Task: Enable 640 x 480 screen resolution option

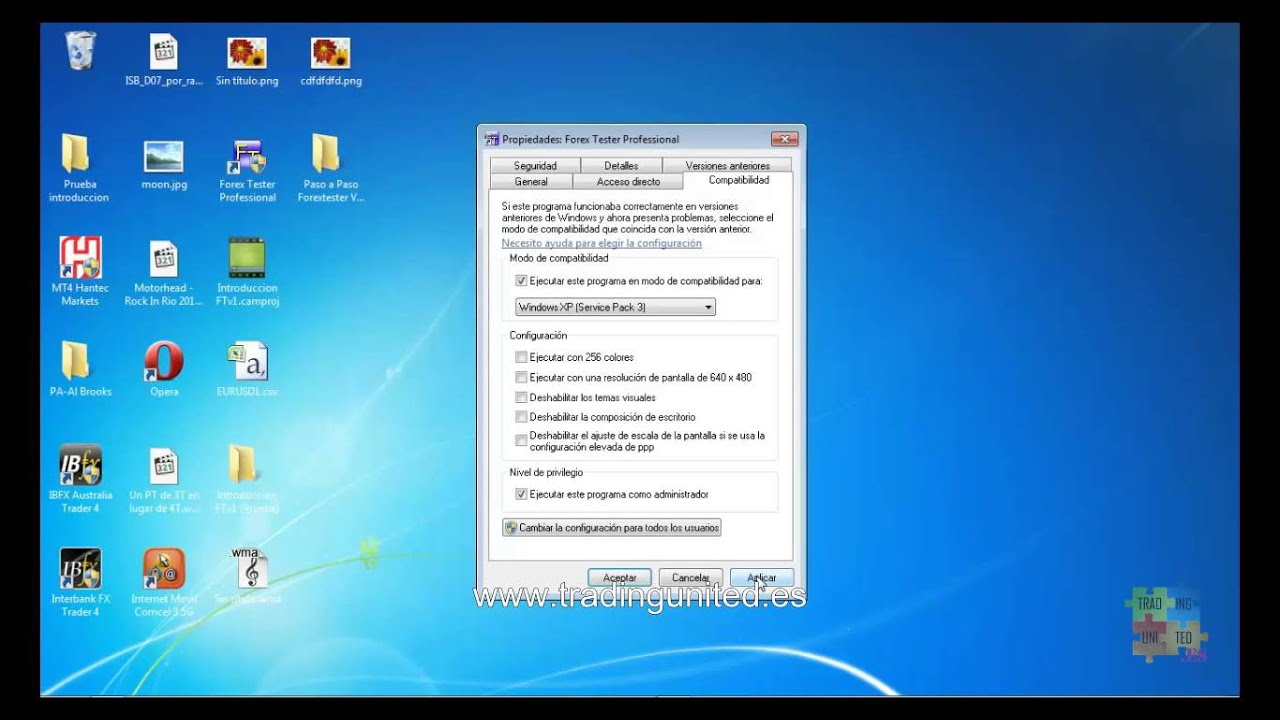Action: [x=521, y=377]
